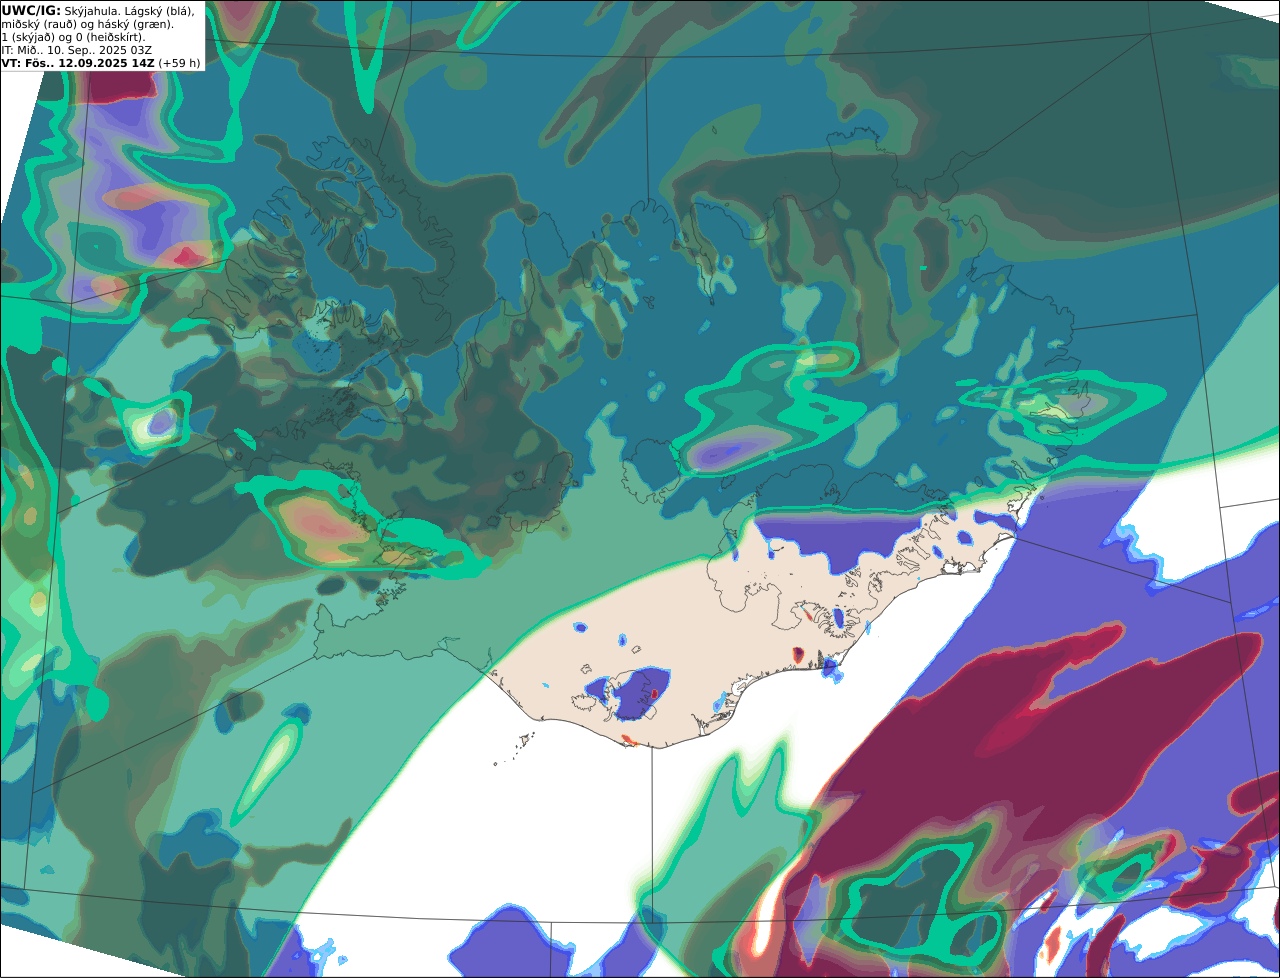Click the 'IT: Mið.. 10. Sep.. 2025 03Z' line
The image size is (1280, 978).
point(75,50)
